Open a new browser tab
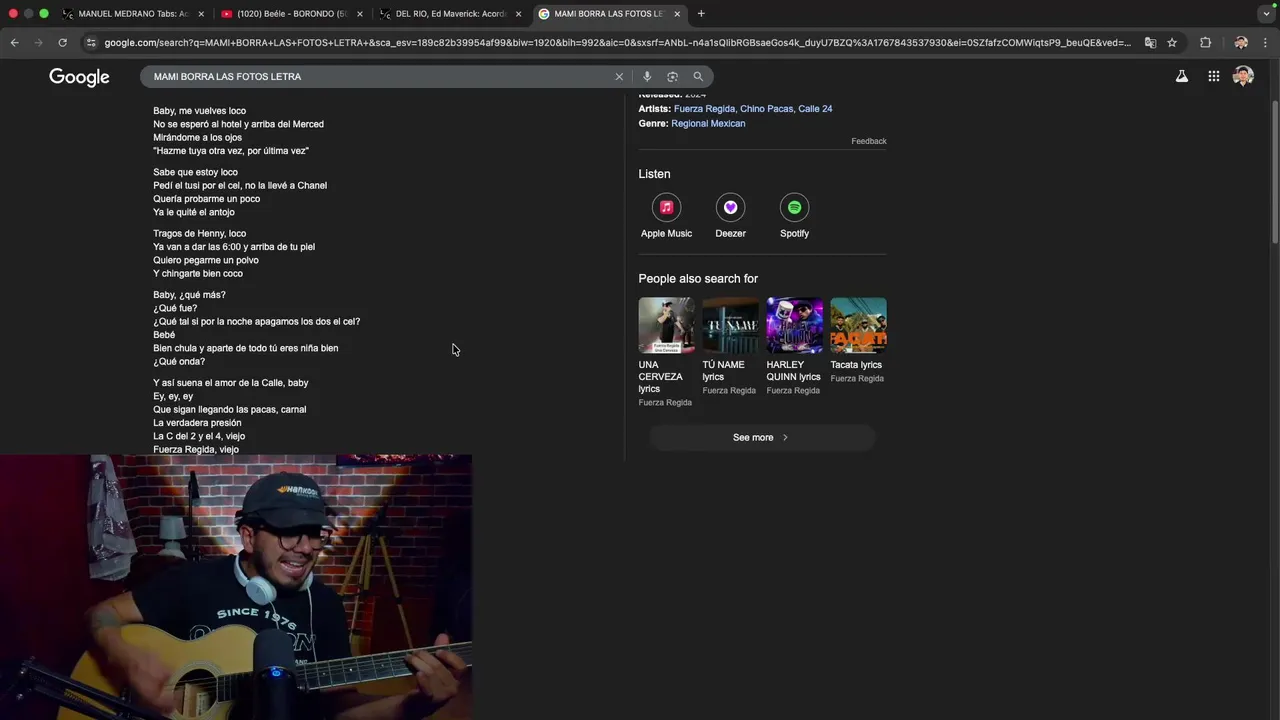This screenshot has width=1280, height=720. (x=701, y=14)
